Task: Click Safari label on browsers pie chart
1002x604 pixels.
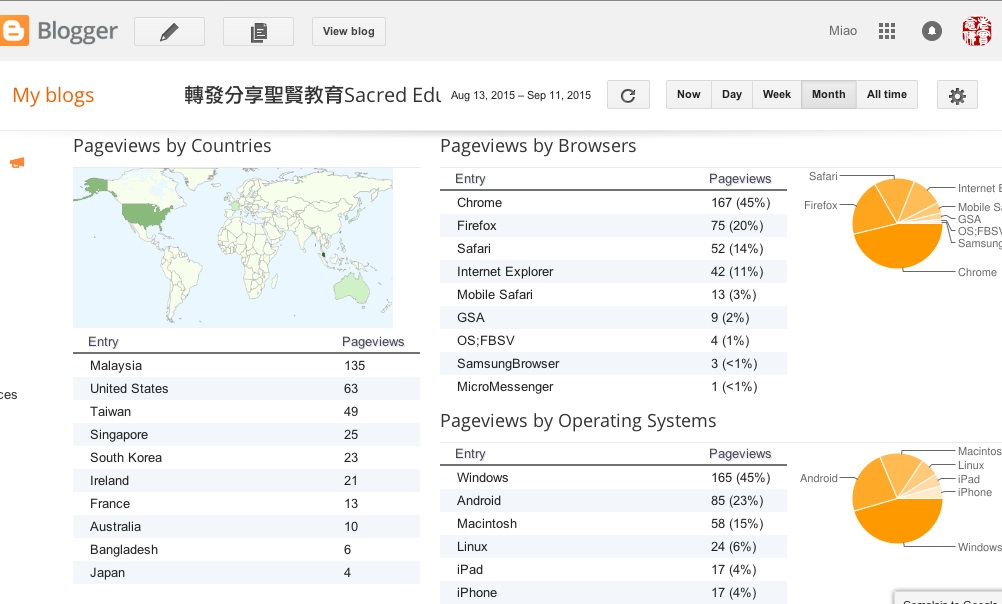Action: click(x=823, y=176)
